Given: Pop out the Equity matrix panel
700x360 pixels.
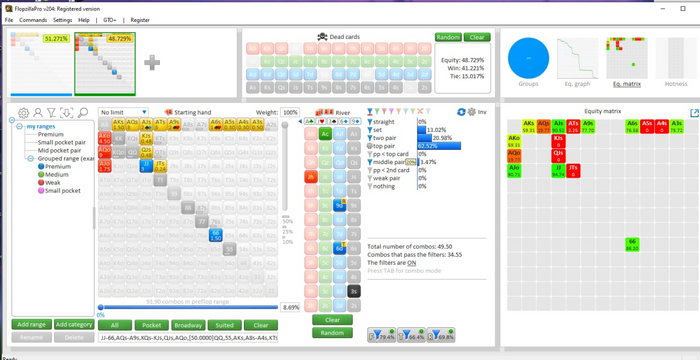Looking at the screenshot, I should pos(694,113).
